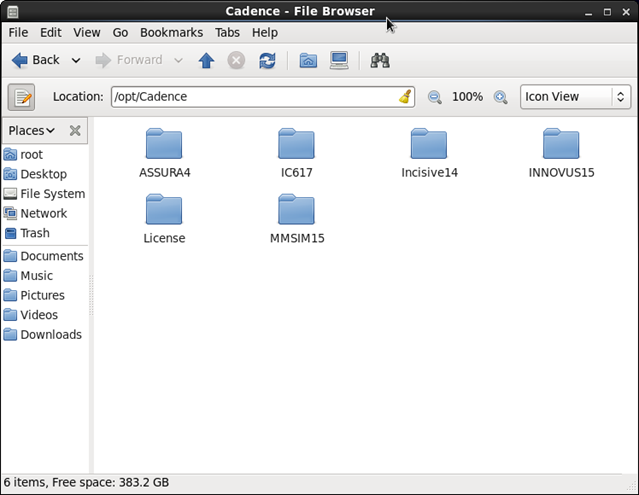639x495 pixels.
Task: Select the License folder icon
Action: point(164,209)
